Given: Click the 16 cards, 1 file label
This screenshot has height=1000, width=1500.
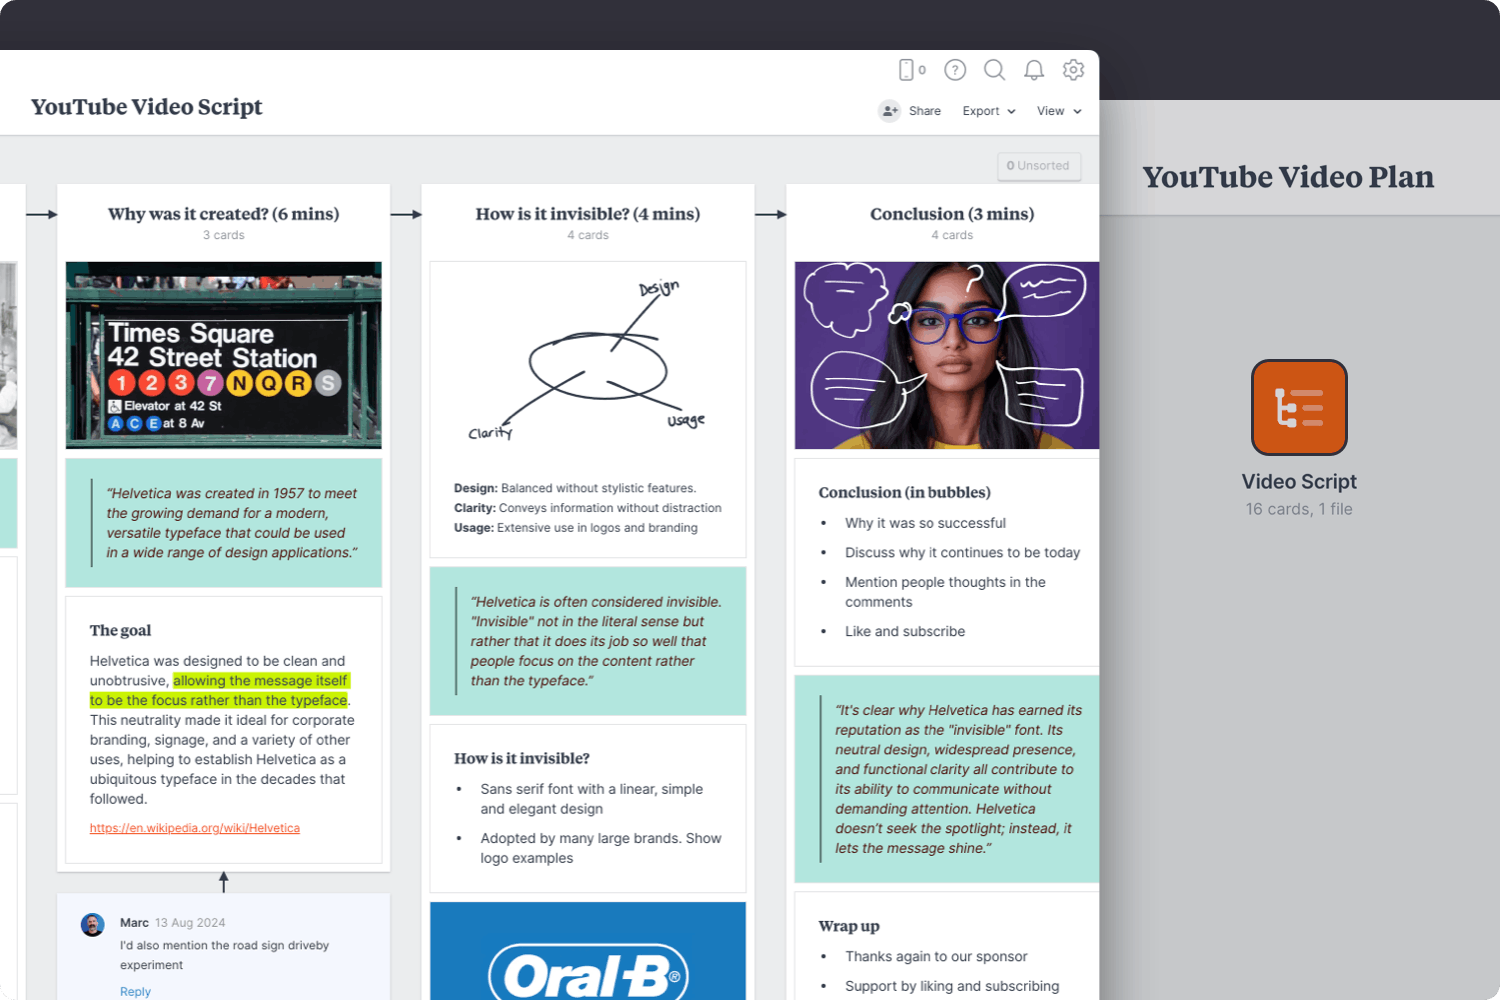Looking at the screenshot, I should [1299, 509].
